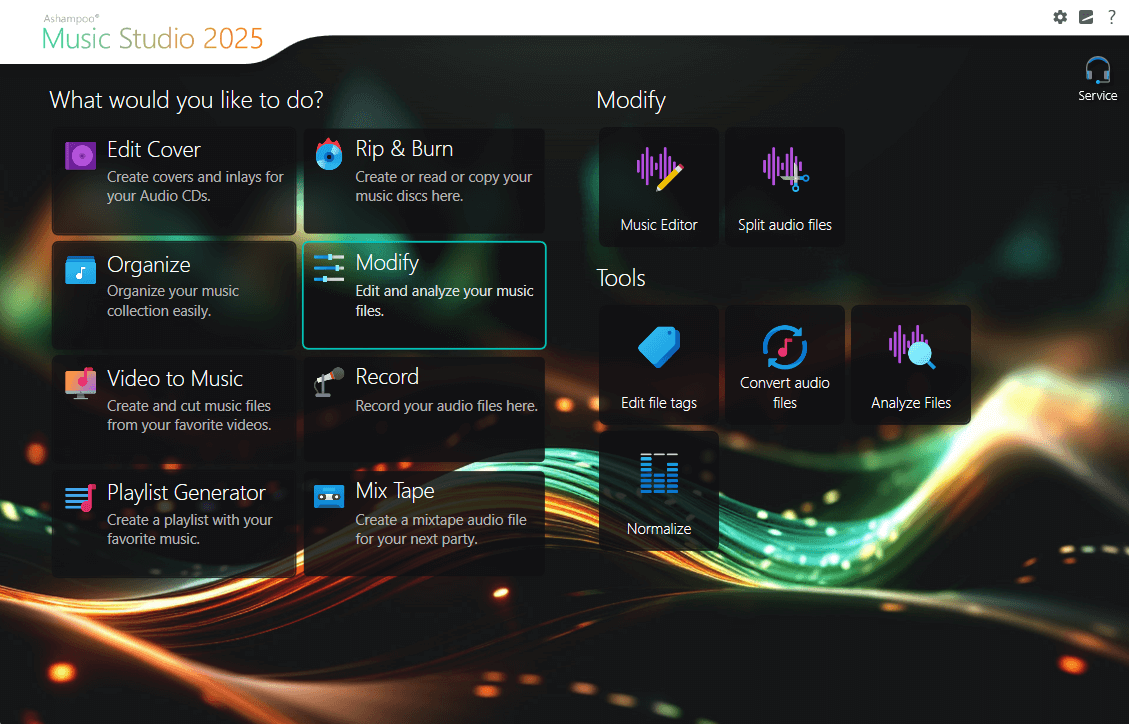Select the Edit Cover category
This screenshot has height=724, width=1129.
tap(174, 181)
